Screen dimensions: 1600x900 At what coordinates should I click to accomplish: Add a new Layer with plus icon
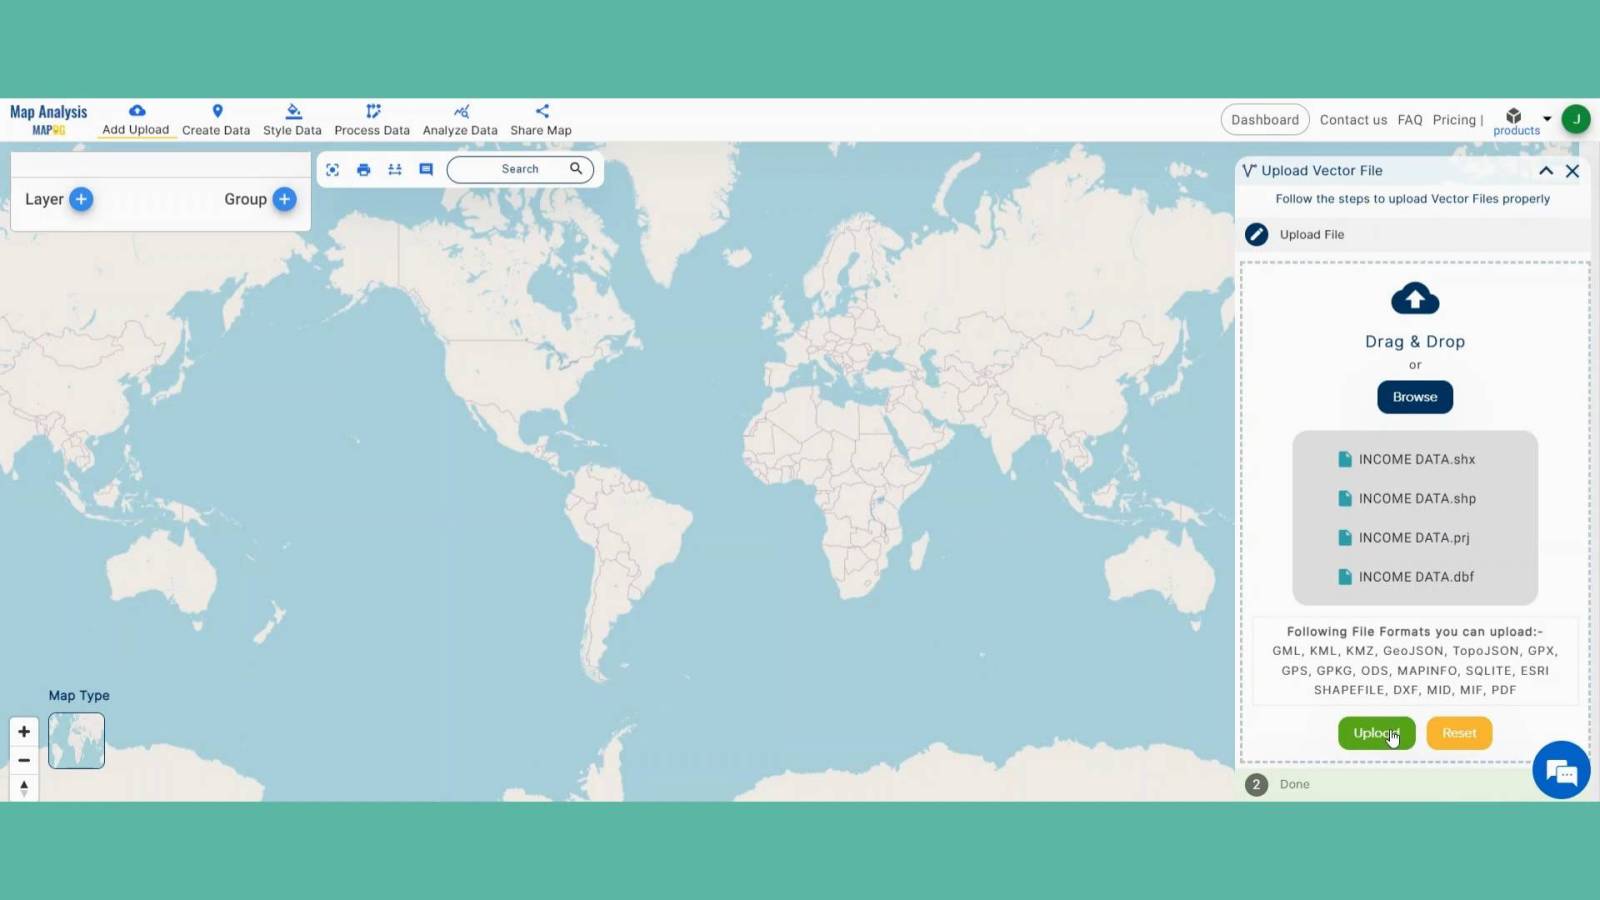coord(81,199)
